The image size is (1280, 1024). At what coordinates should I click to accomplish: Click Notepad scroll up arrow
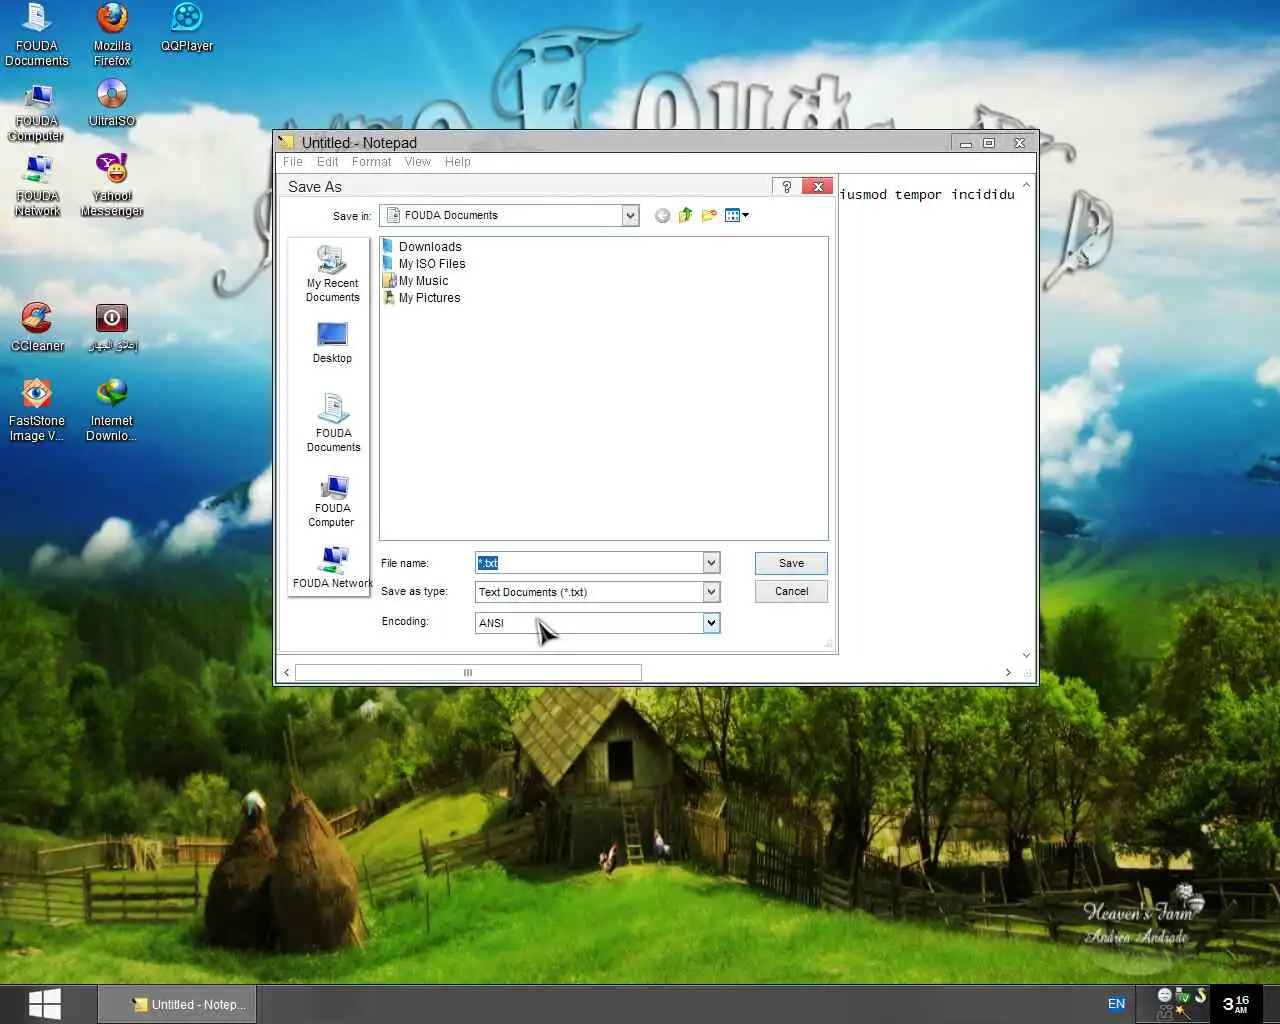(1026, 186)
